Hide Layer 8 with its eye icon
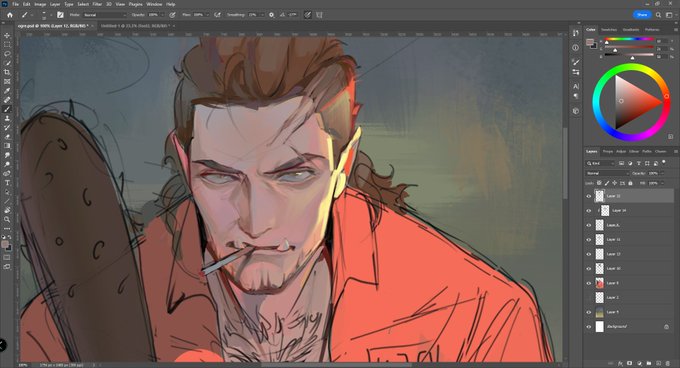 588,283
